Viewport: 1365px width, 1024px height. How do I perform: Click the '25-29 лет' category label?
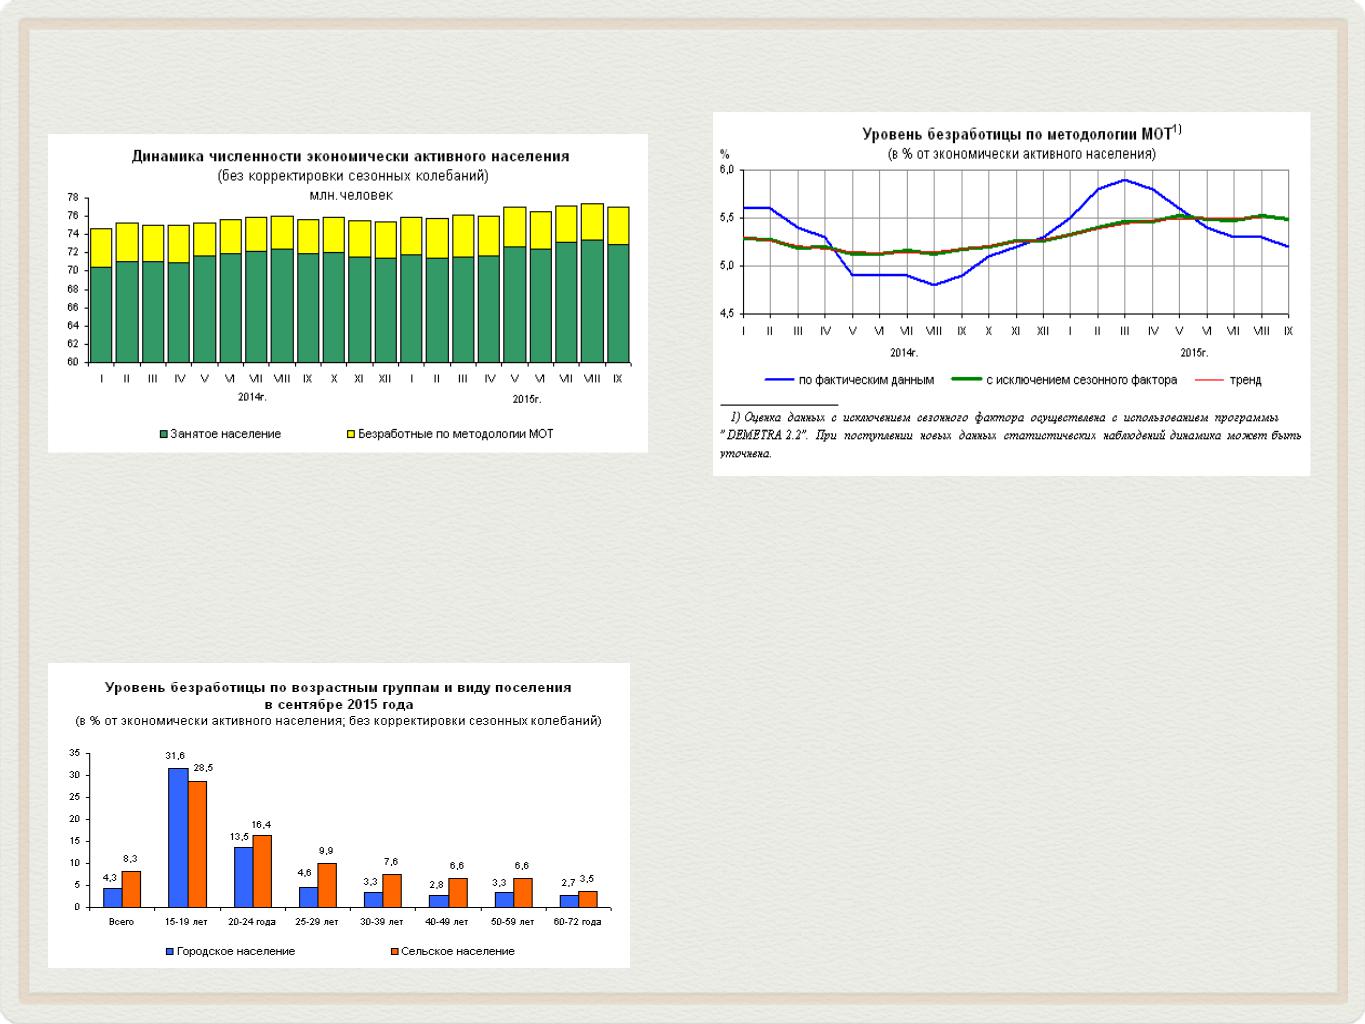(317, 922)
